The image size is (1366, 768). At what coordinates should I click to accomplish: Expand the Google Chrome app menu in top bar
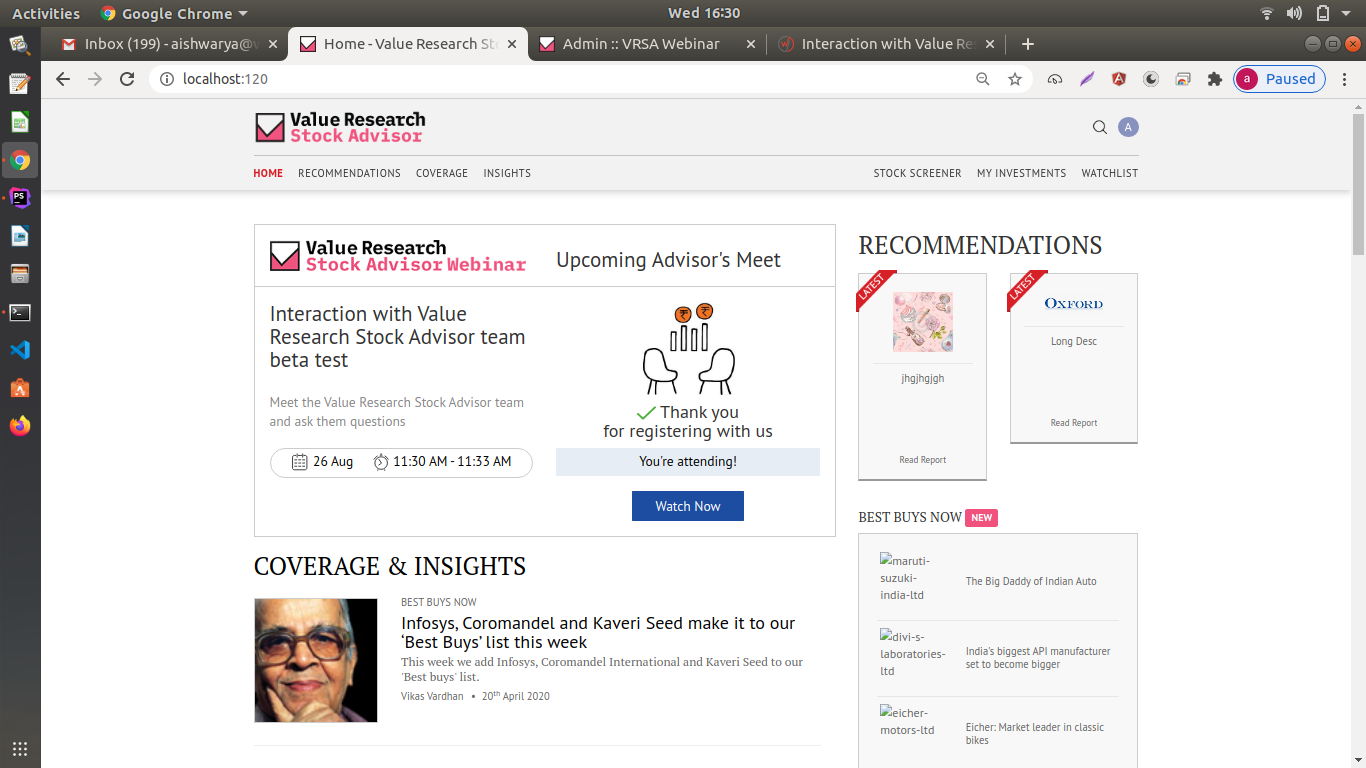176,13
